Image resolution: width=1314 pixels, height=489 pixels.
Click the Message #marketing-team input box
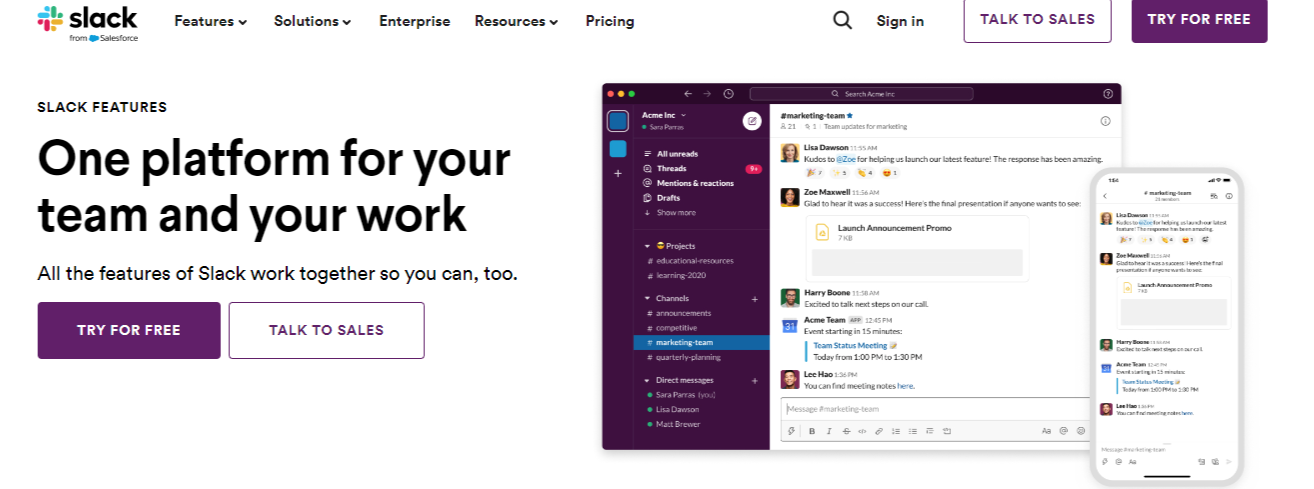coord(936,409)
